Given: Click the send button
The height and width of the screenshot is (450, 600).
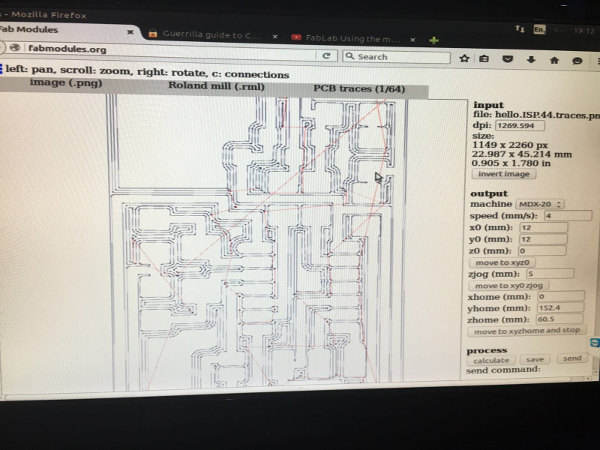Looking at the screenshot, I should pyautogui.click(x=572, y=358).
